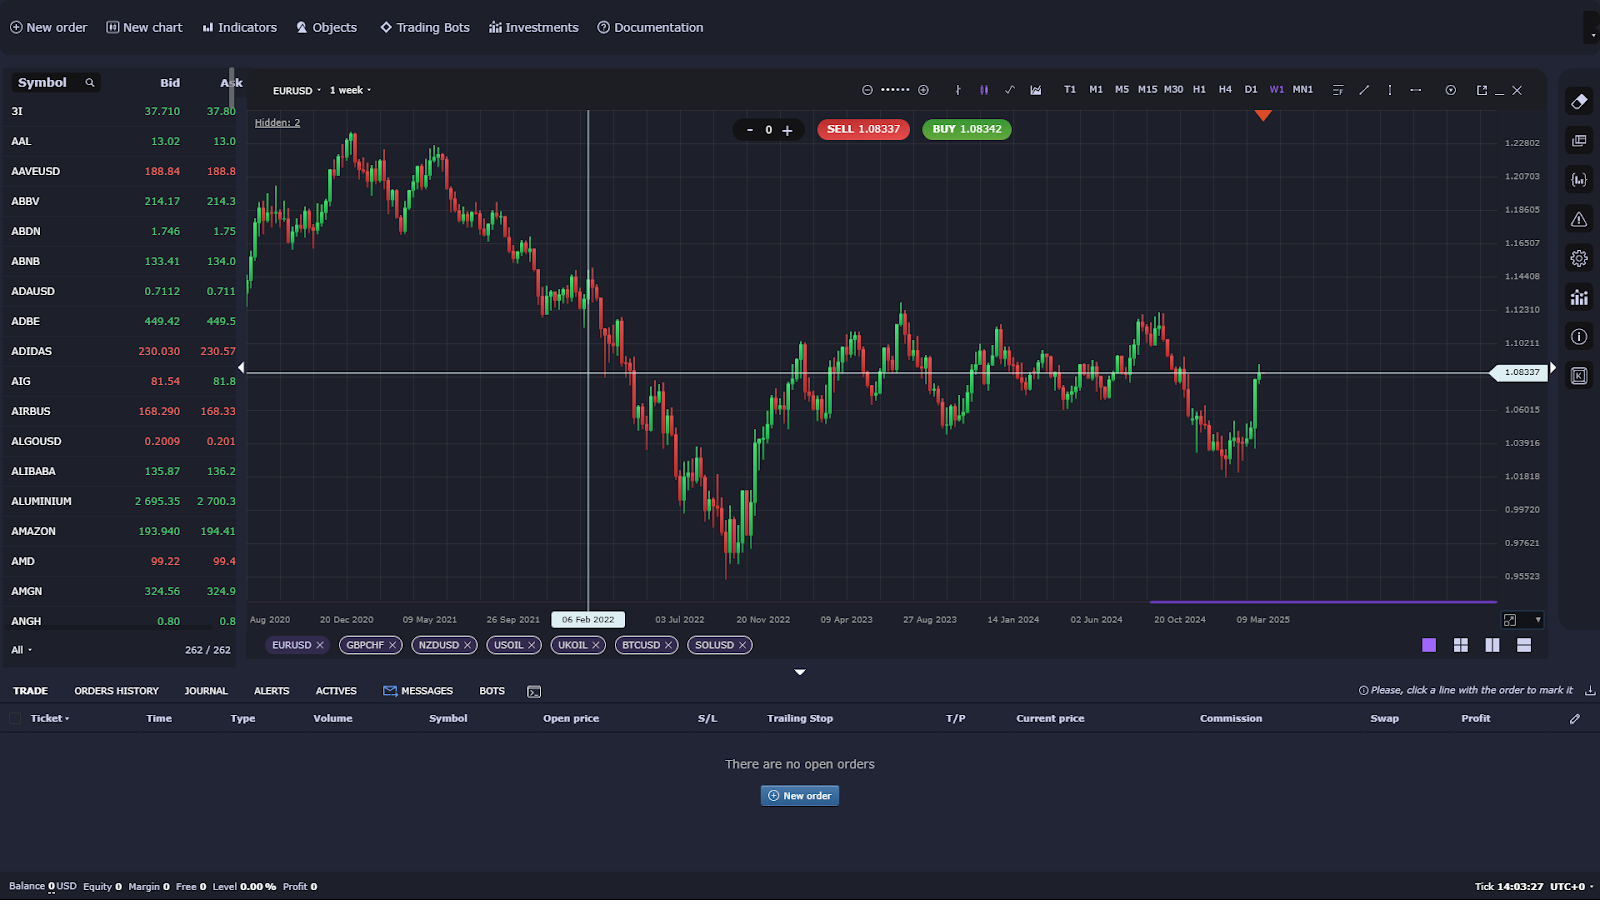The height and width of the screenshot is (920, 1600).
Task: Click the settings gear in right sidebar
Action: [1579, 258]
